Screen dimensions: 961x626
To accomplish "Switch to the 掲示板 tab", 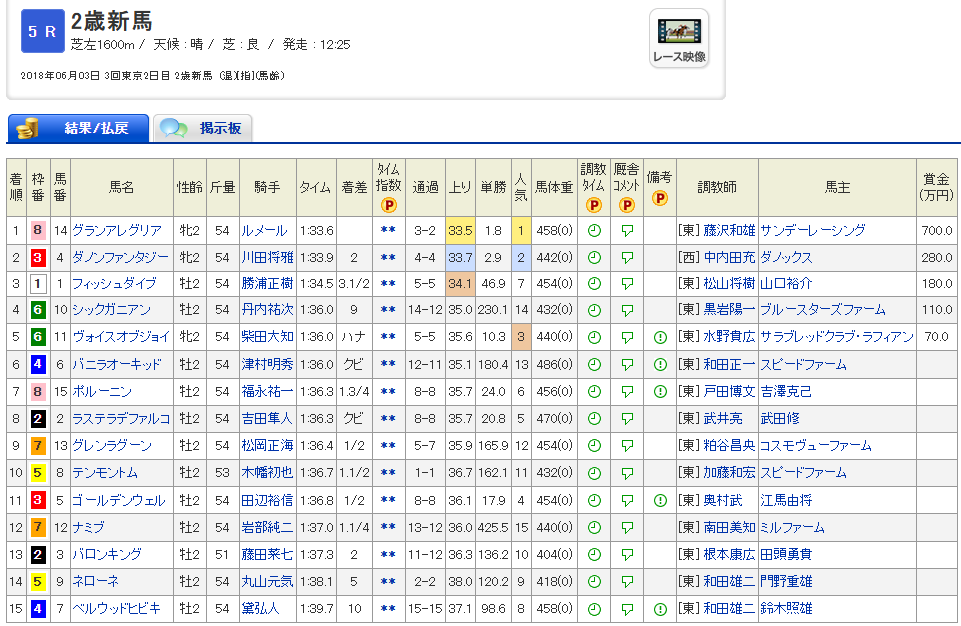I will pos(203,128).
